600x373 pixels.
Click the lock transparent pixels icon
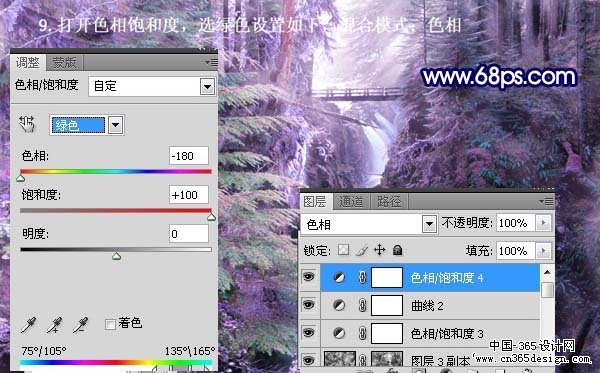coord(343,250)
